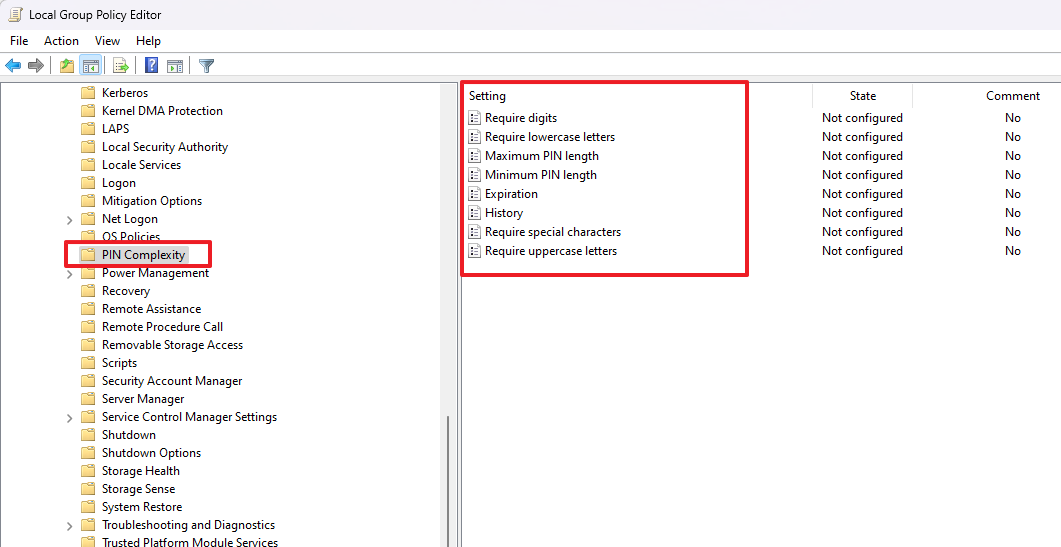Viewport: 1061px width, 547px height.
Task: Select Removable Storage Access folder
Action: [x=173, y=345]
